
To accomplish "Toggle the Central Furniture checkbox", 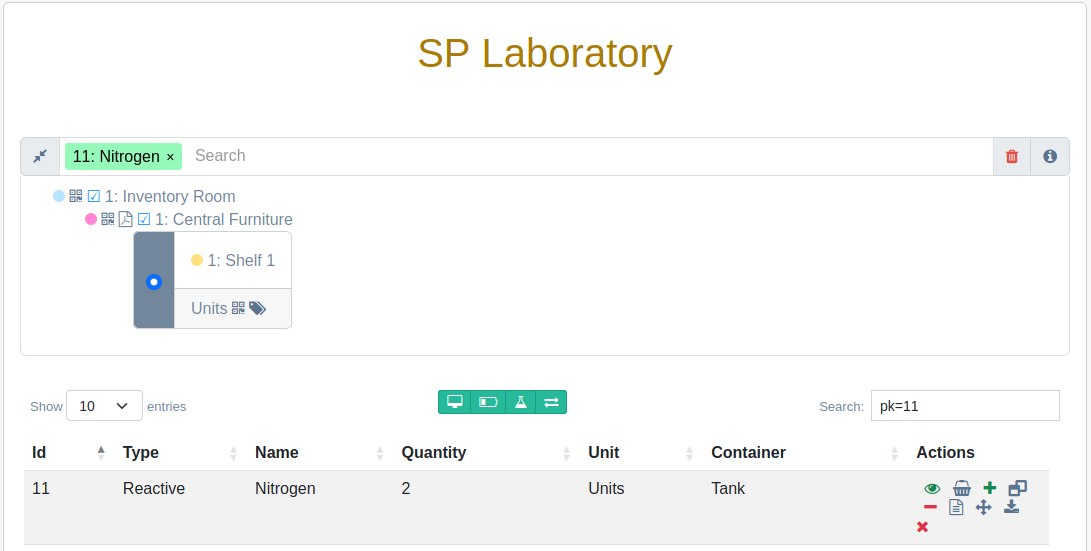I will pos(144,220).
